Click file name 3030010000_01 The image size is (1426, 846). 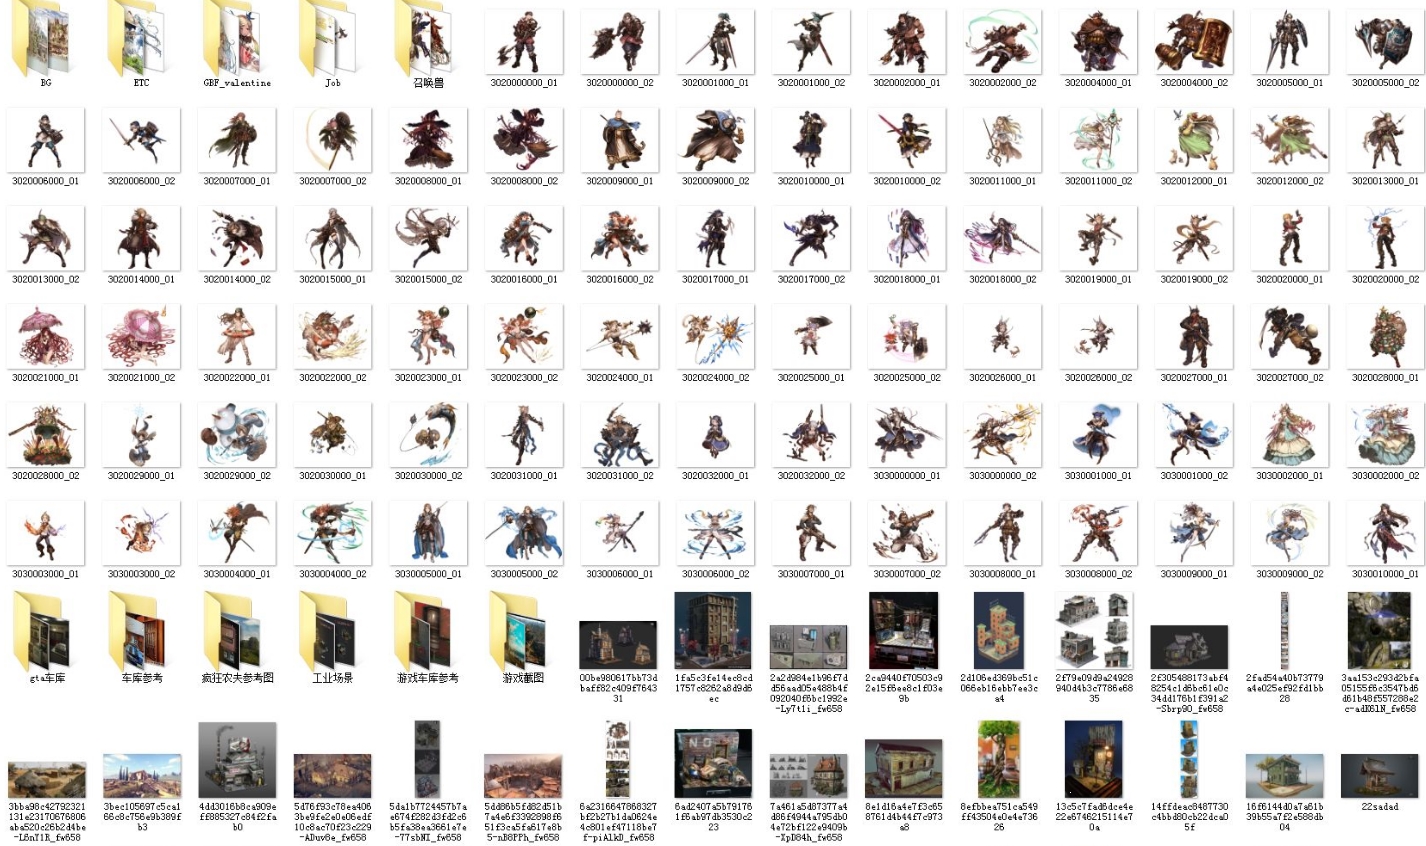coord(1385,574)
